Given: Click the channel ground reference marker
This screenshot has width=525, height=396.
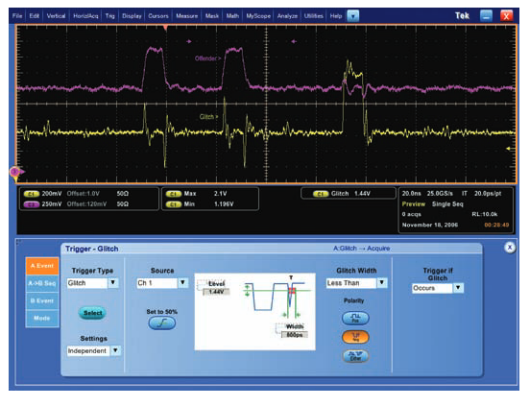Looking at the screenshot, I should 15,172.
